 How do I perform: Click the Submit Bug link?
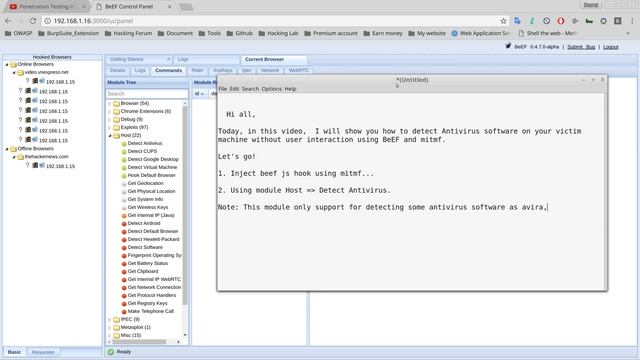tap(581, 47)
